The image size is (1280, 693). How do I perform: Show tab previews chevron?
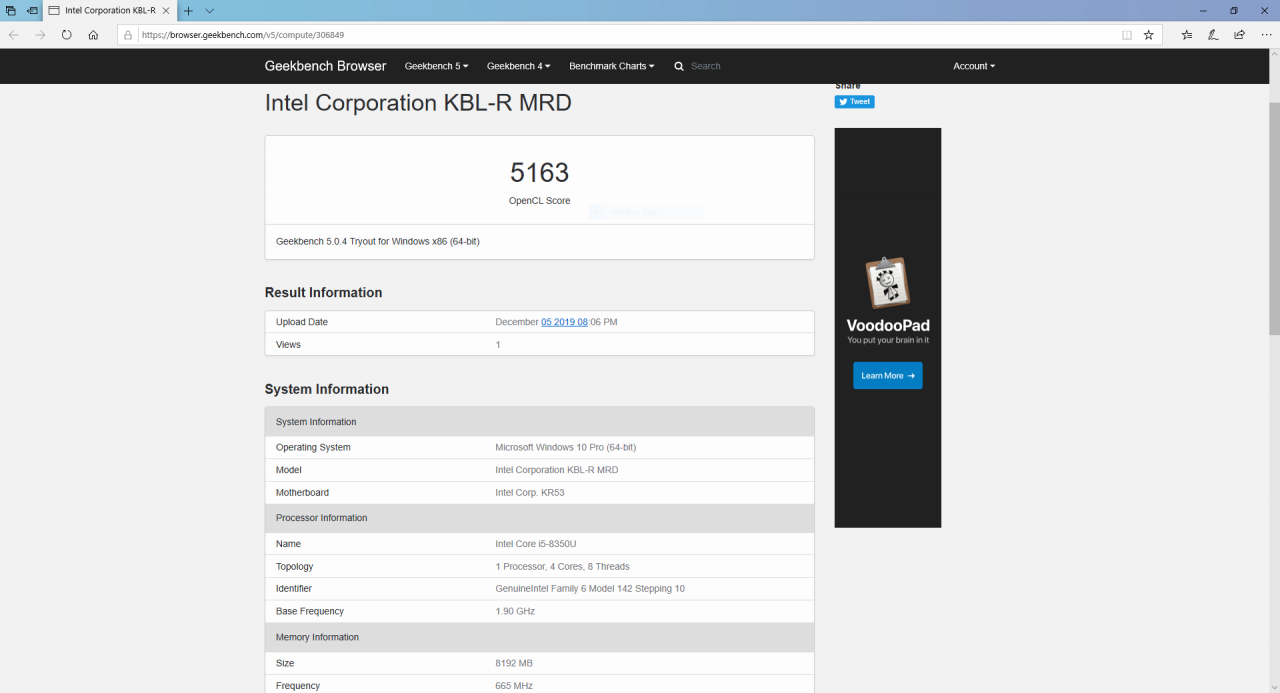pyautogui.click(x=209, y=10)
